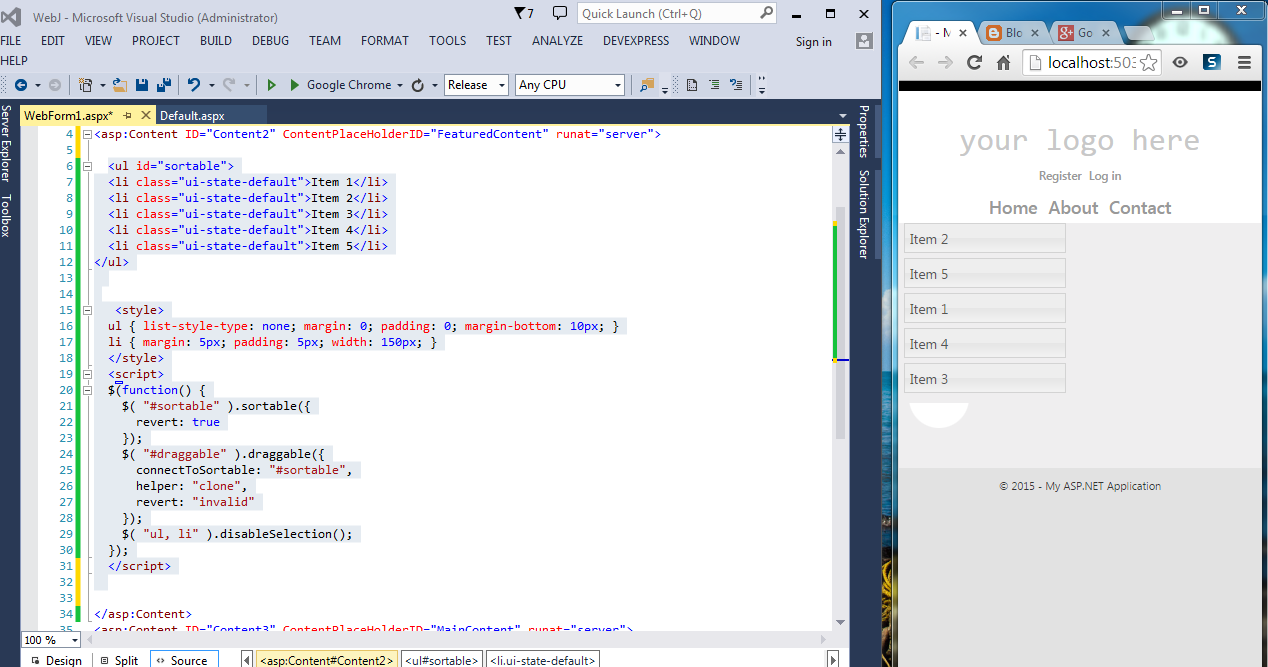Click the sortable Item 5 box in the browser
Image resolution: width=1268 pixels, height=667 pixels.
tap(985, 274)
